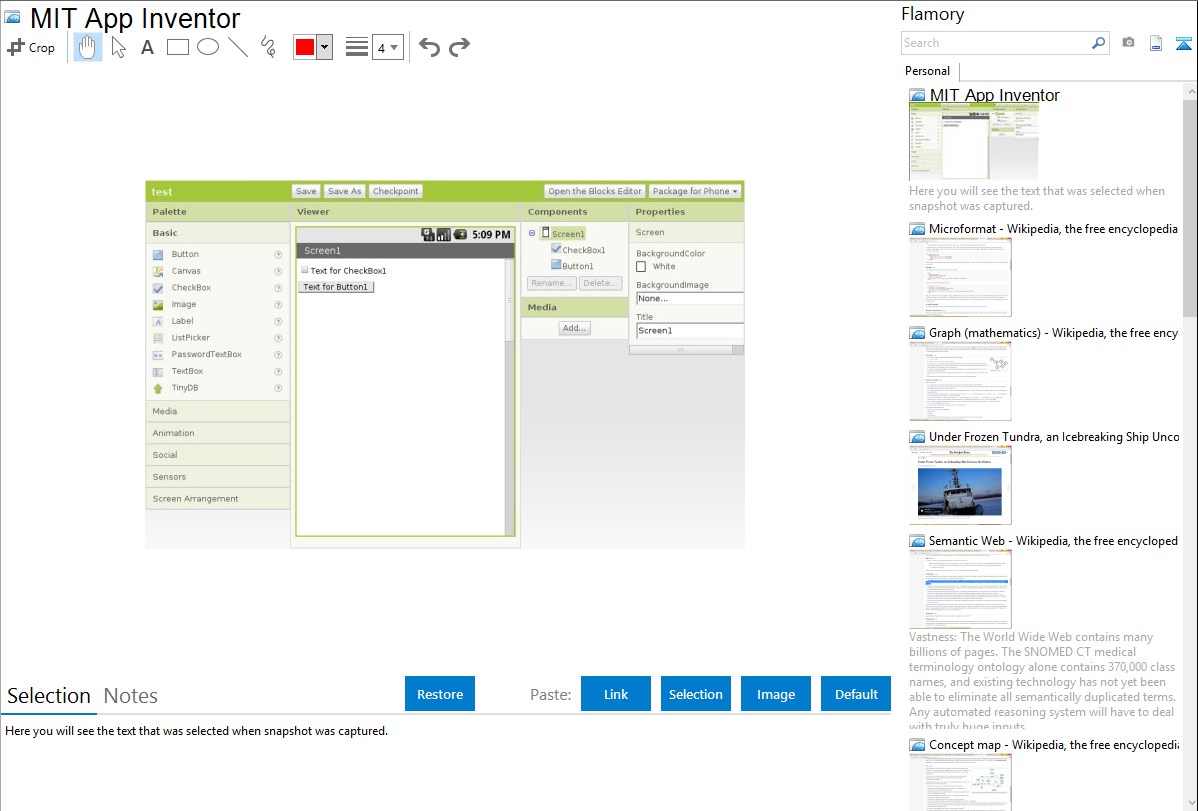Click the magnifier icon in the search box
Viewport: 1198px width, 811px height.
pyautogui.click(x=1098, y=43)
